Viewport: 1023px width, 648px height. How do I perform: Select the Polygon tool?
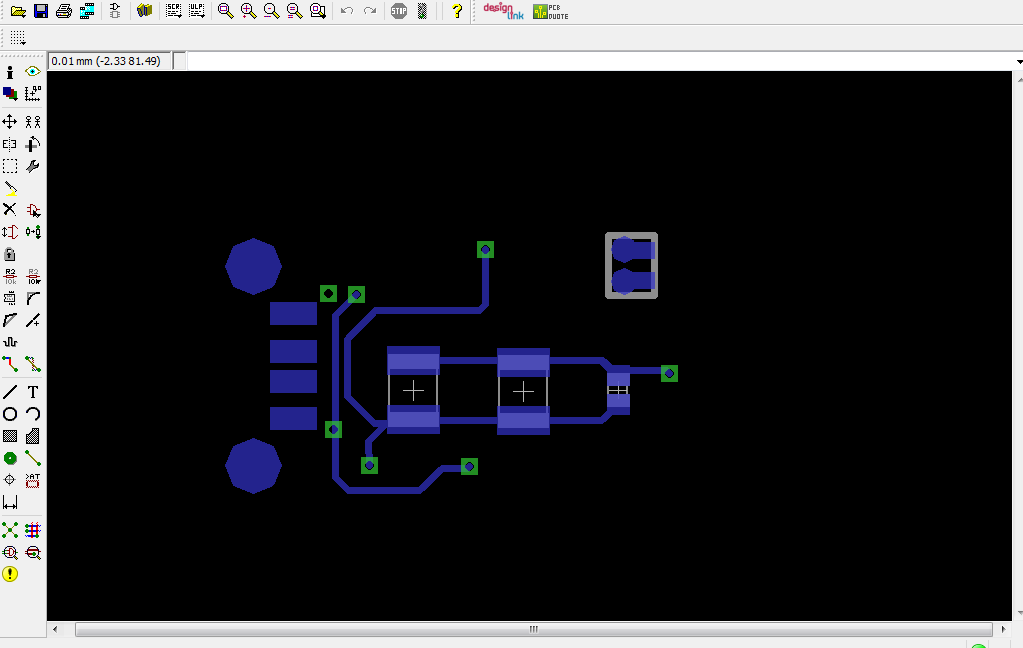tap(33, 437)
